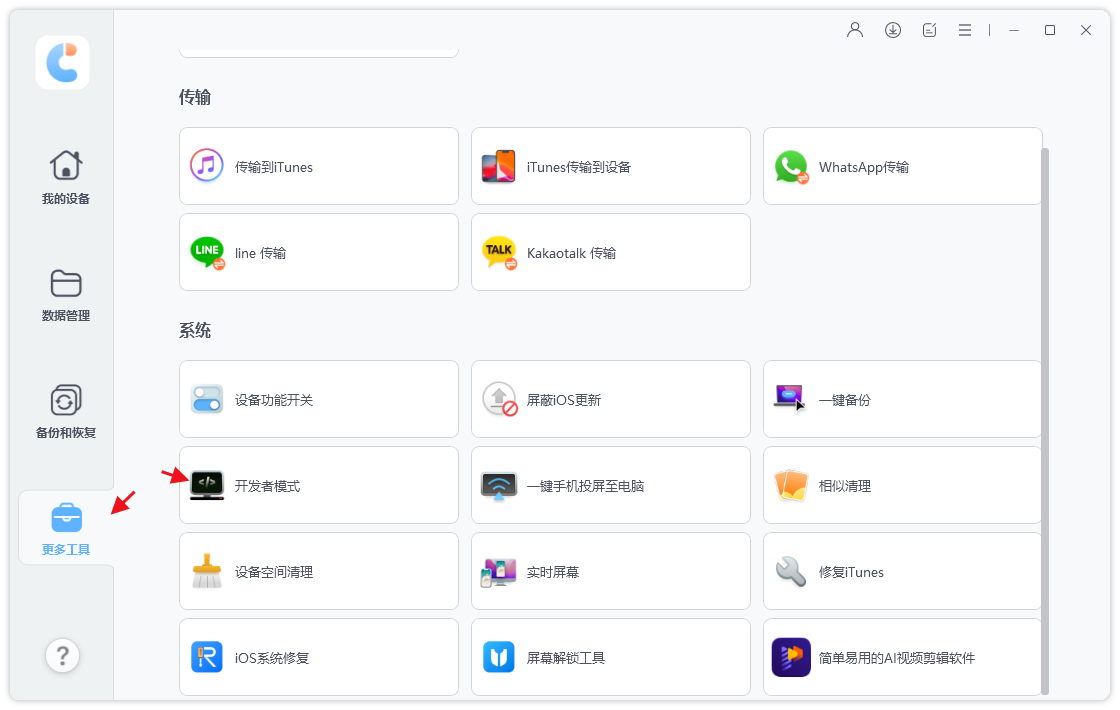
Task: Open 设备功能开关 settings tool
Action: tap(318, 399)
